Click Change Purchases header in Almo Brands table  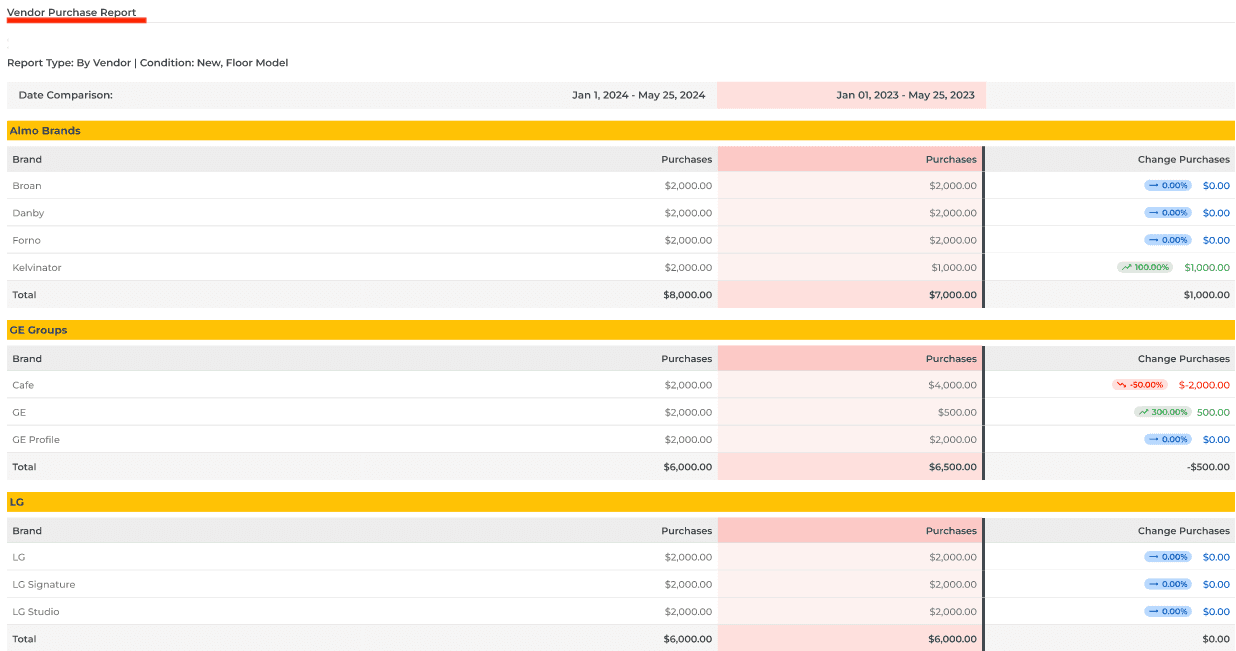1184,159
